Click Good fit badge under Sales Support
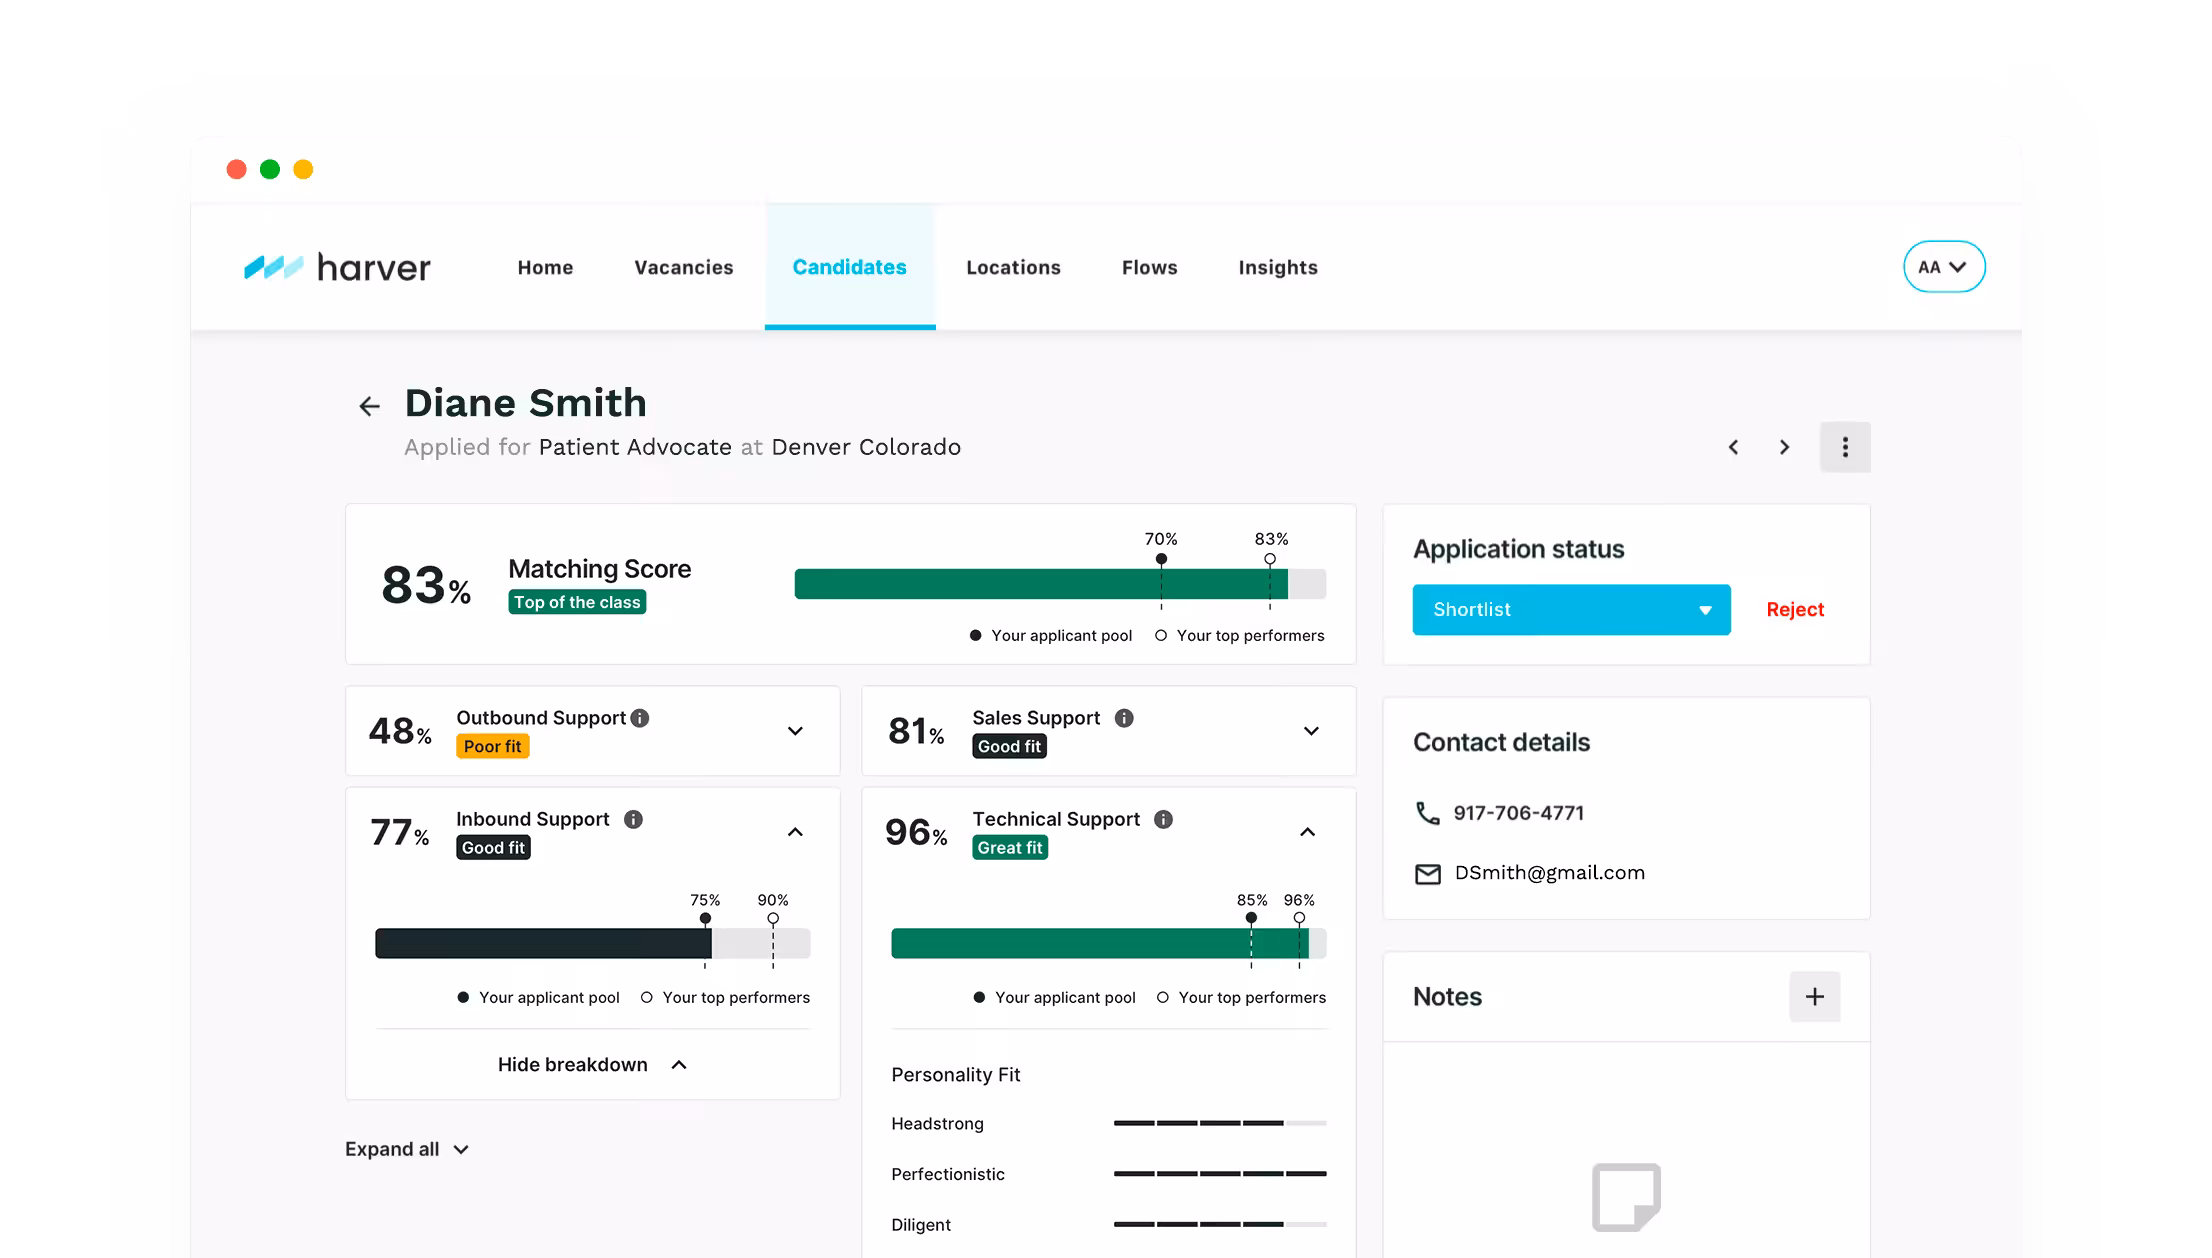The height and width of the screenshot is (1258, 2212). click(x=1009, y=746)
